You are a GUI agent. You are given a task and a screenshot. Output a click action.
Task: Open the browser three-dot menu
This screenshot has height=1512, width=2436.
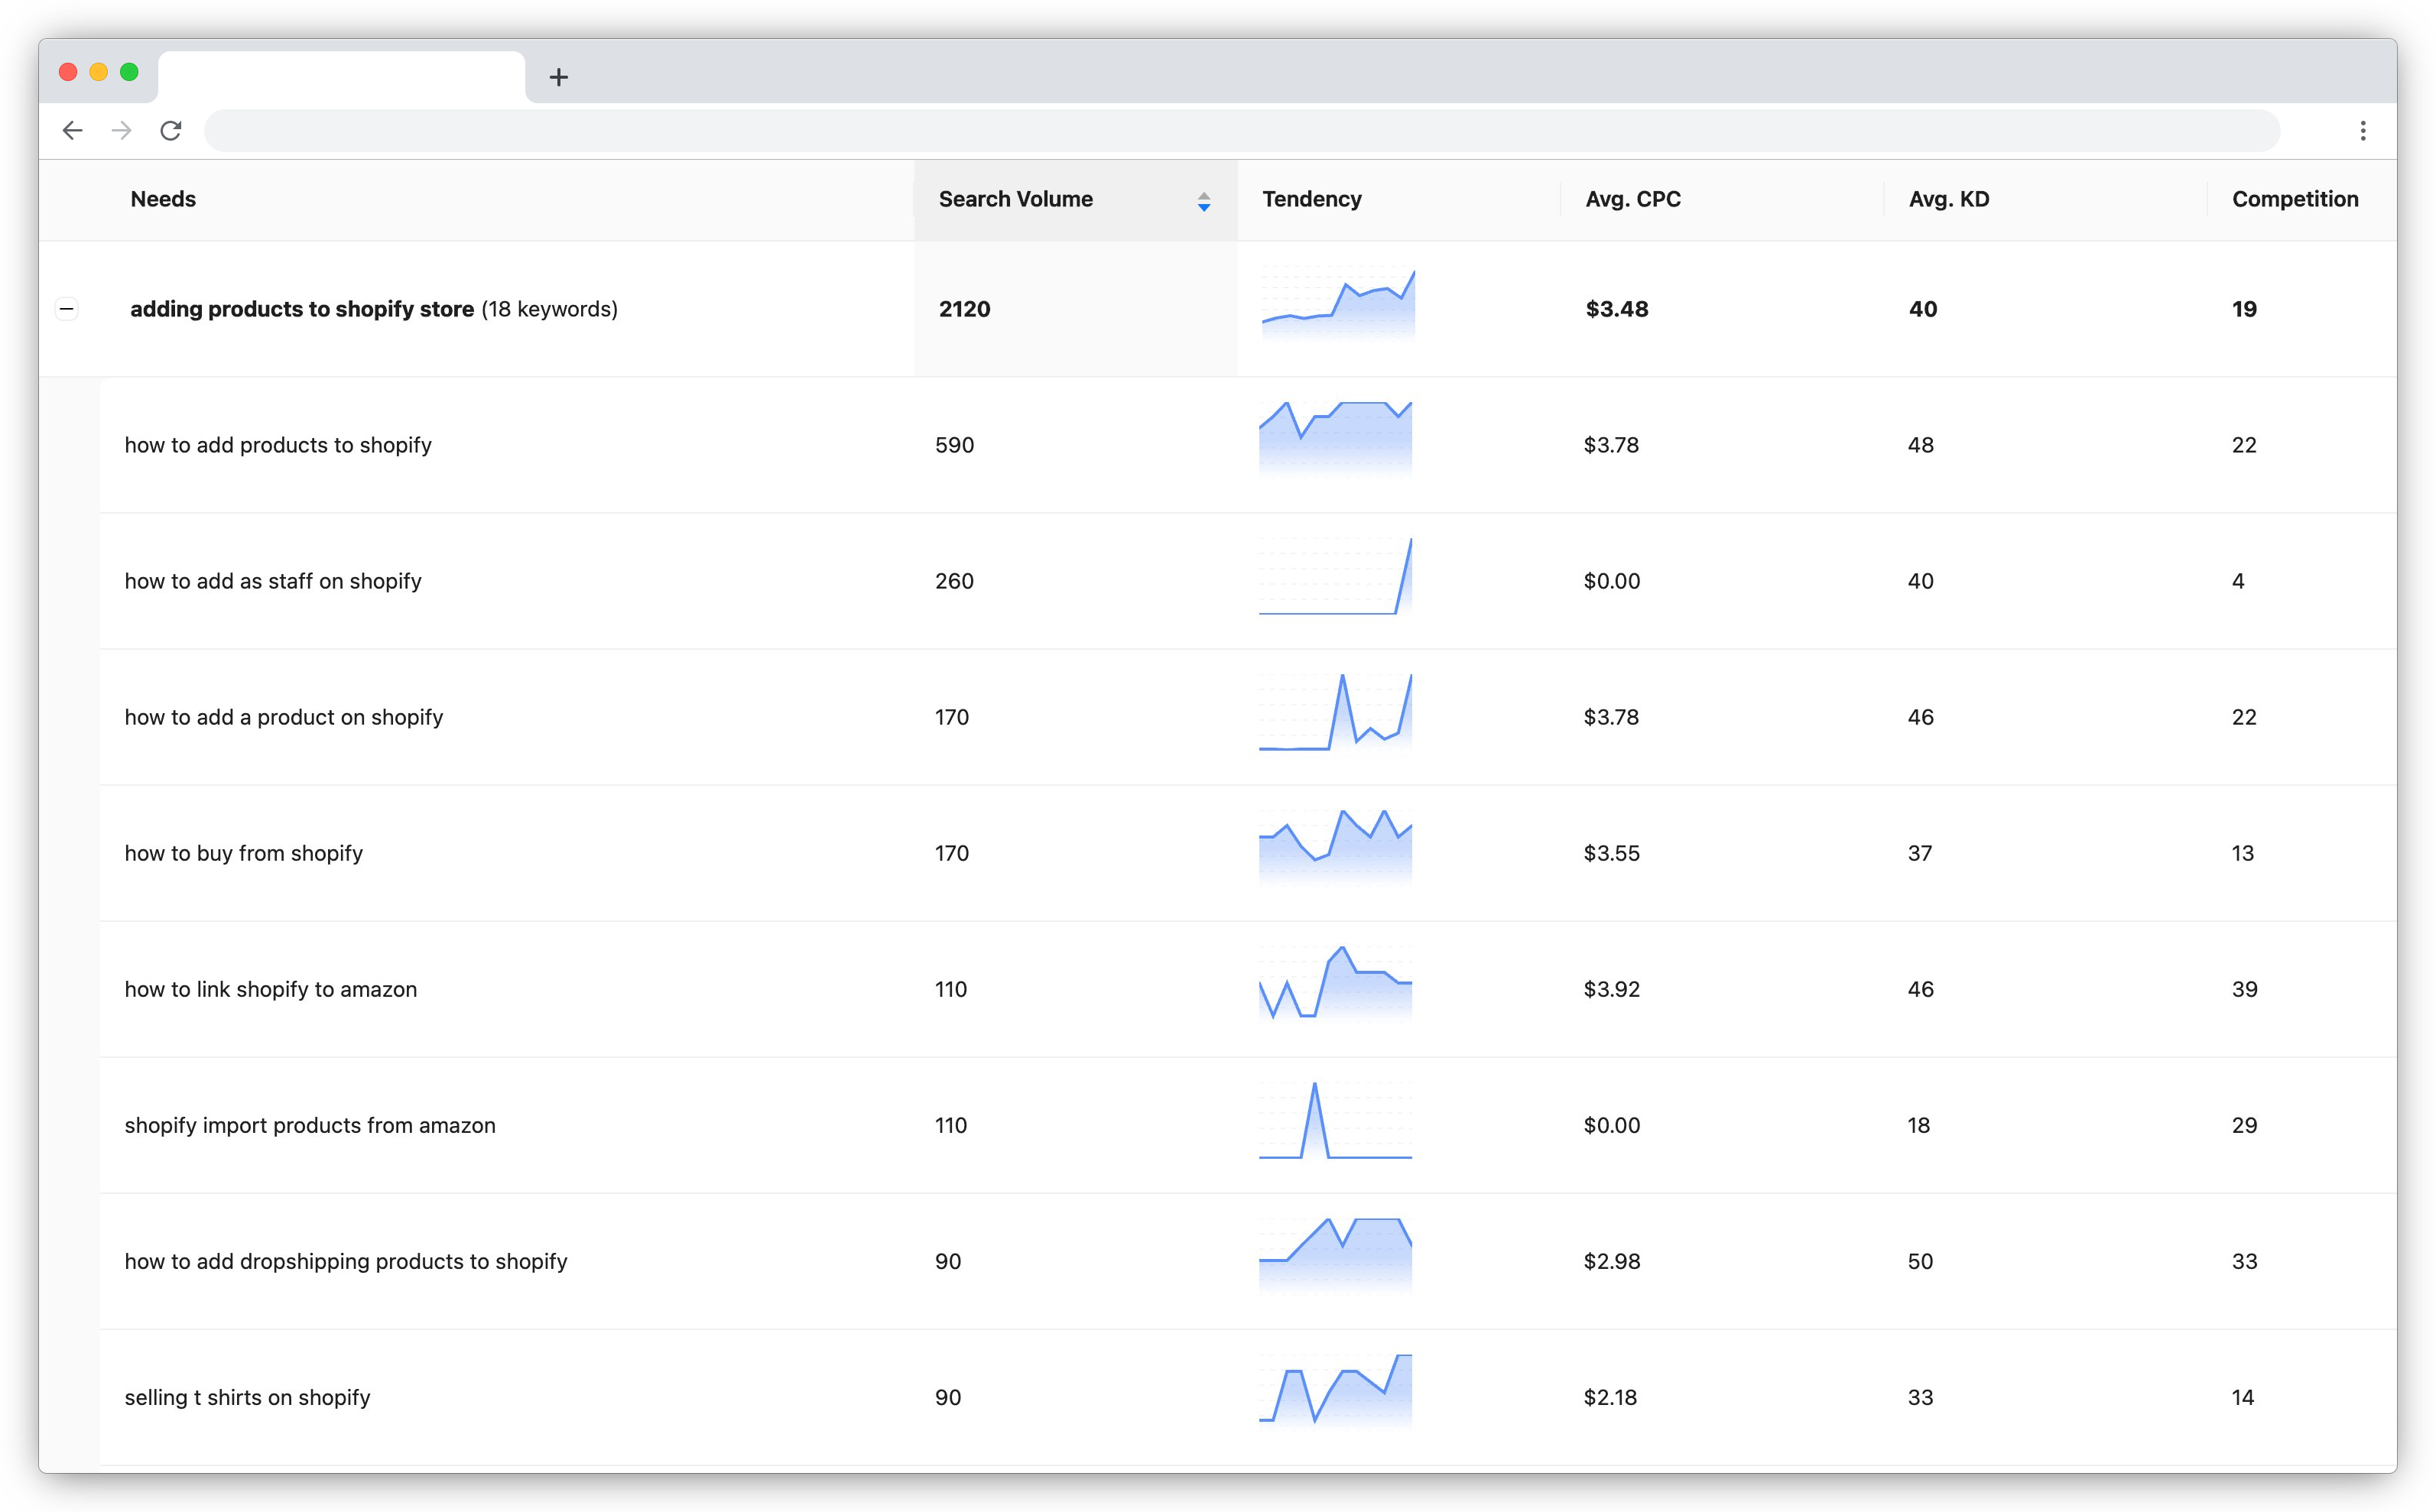[2363, 131]
